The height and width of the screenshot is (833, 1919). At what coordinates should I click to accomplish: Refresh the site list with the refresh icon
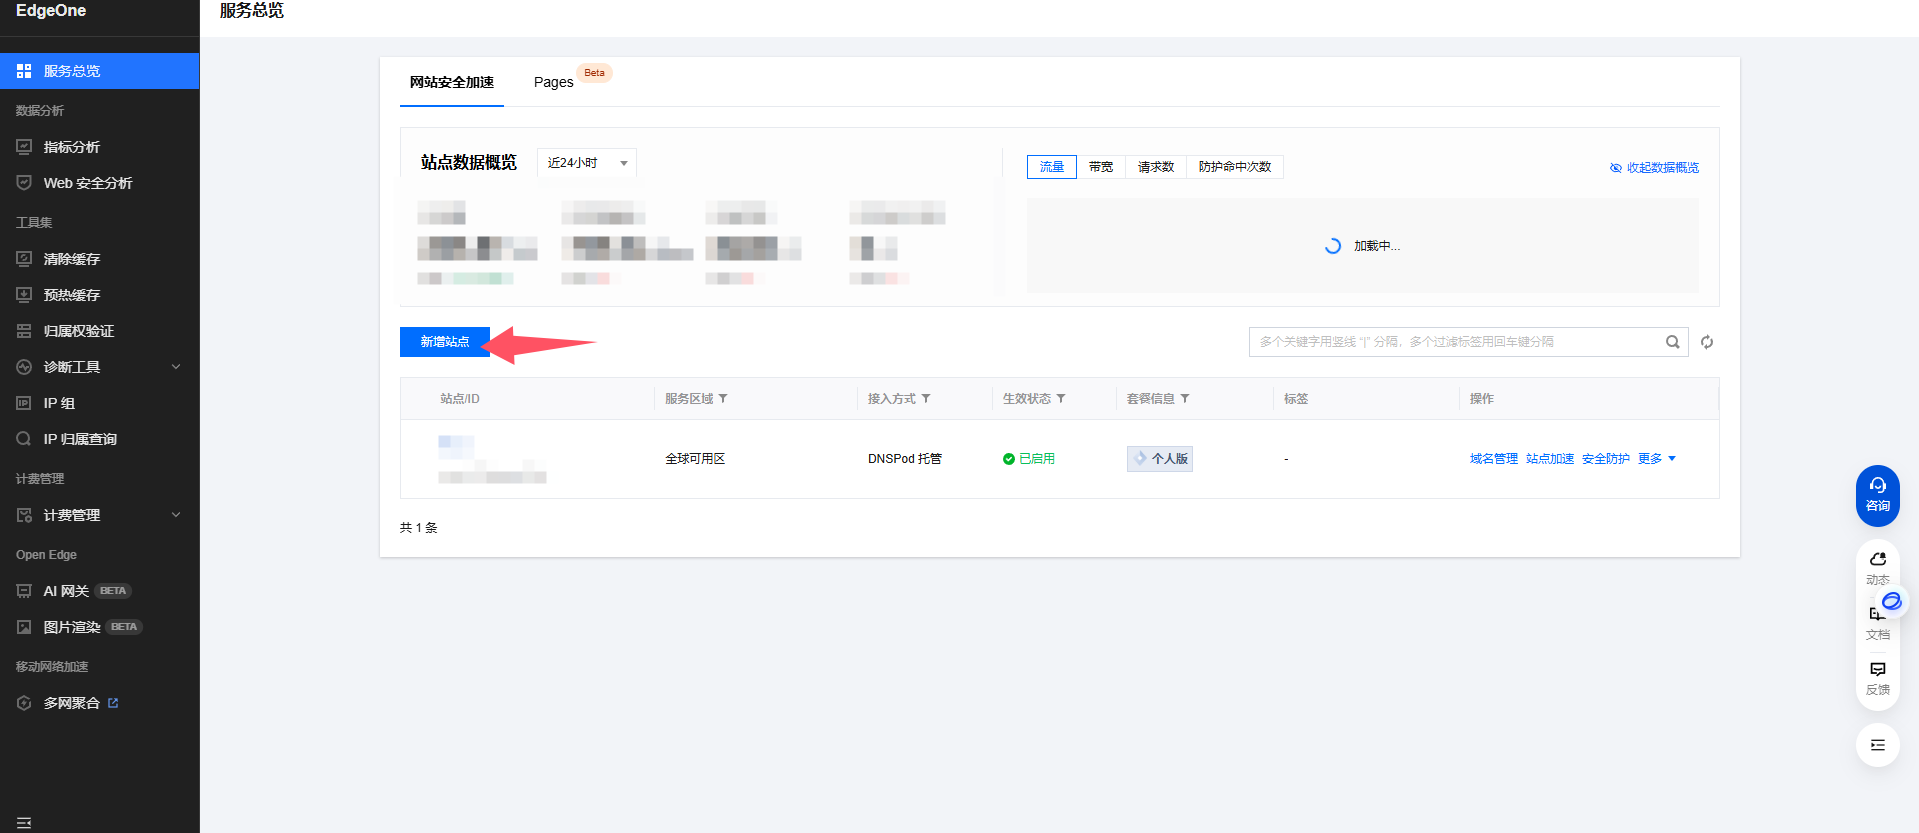(1707, 342)
